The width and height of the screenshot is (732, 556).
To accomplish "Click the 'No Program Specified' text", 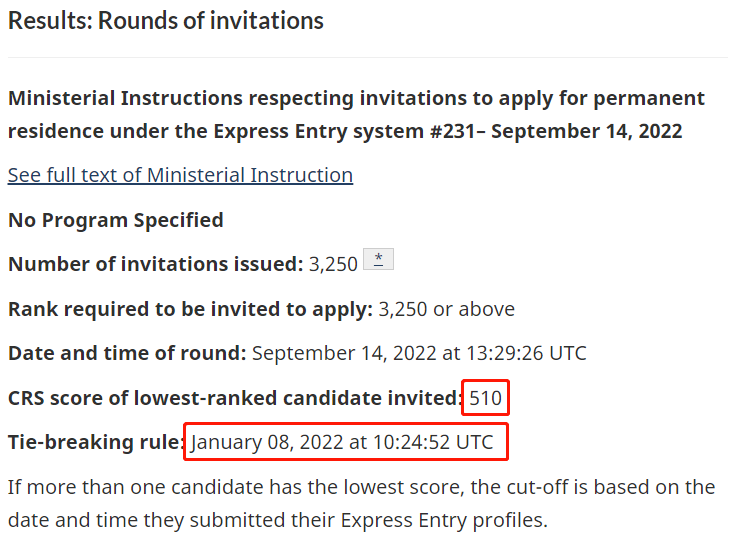I will coord(116,220).
